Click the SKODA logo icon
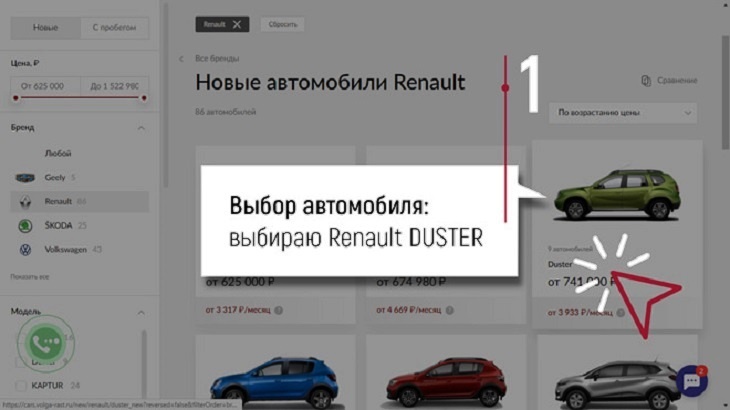 tap(25, 226)
